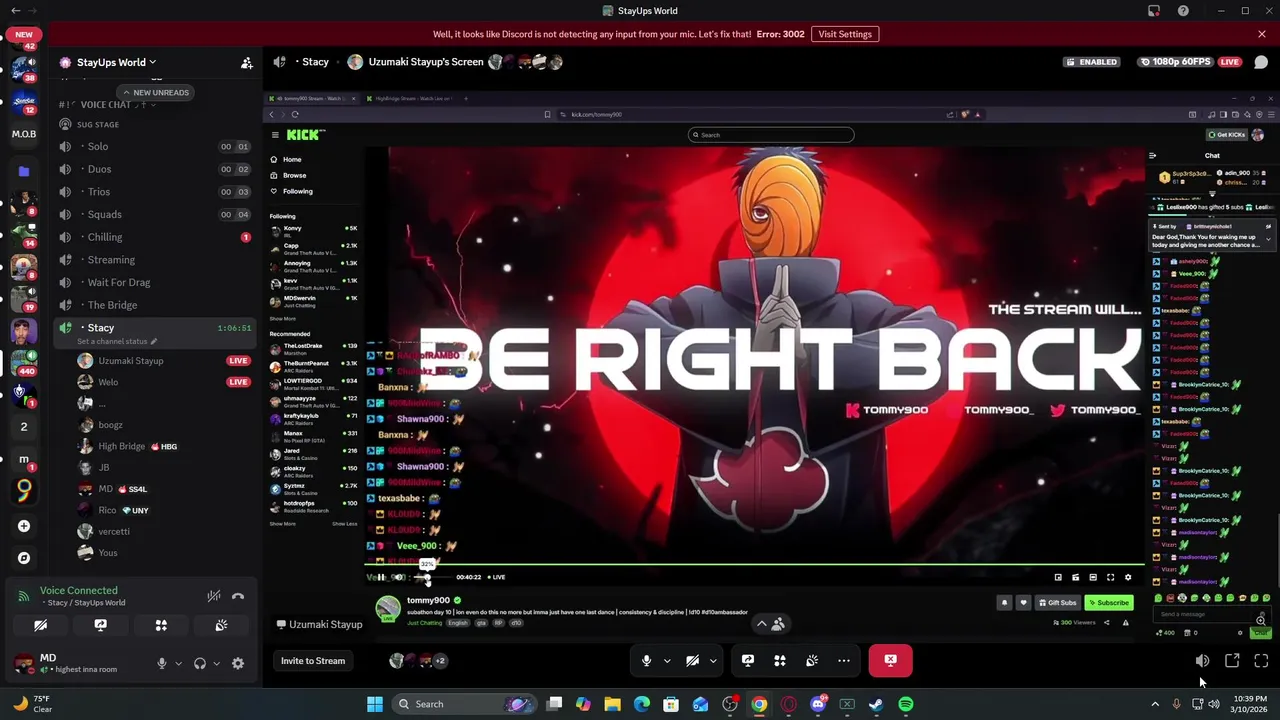Show participants with the chevron people button
Image resolution: width=1280 pixels, height=720 pixels.
point(770,623)
